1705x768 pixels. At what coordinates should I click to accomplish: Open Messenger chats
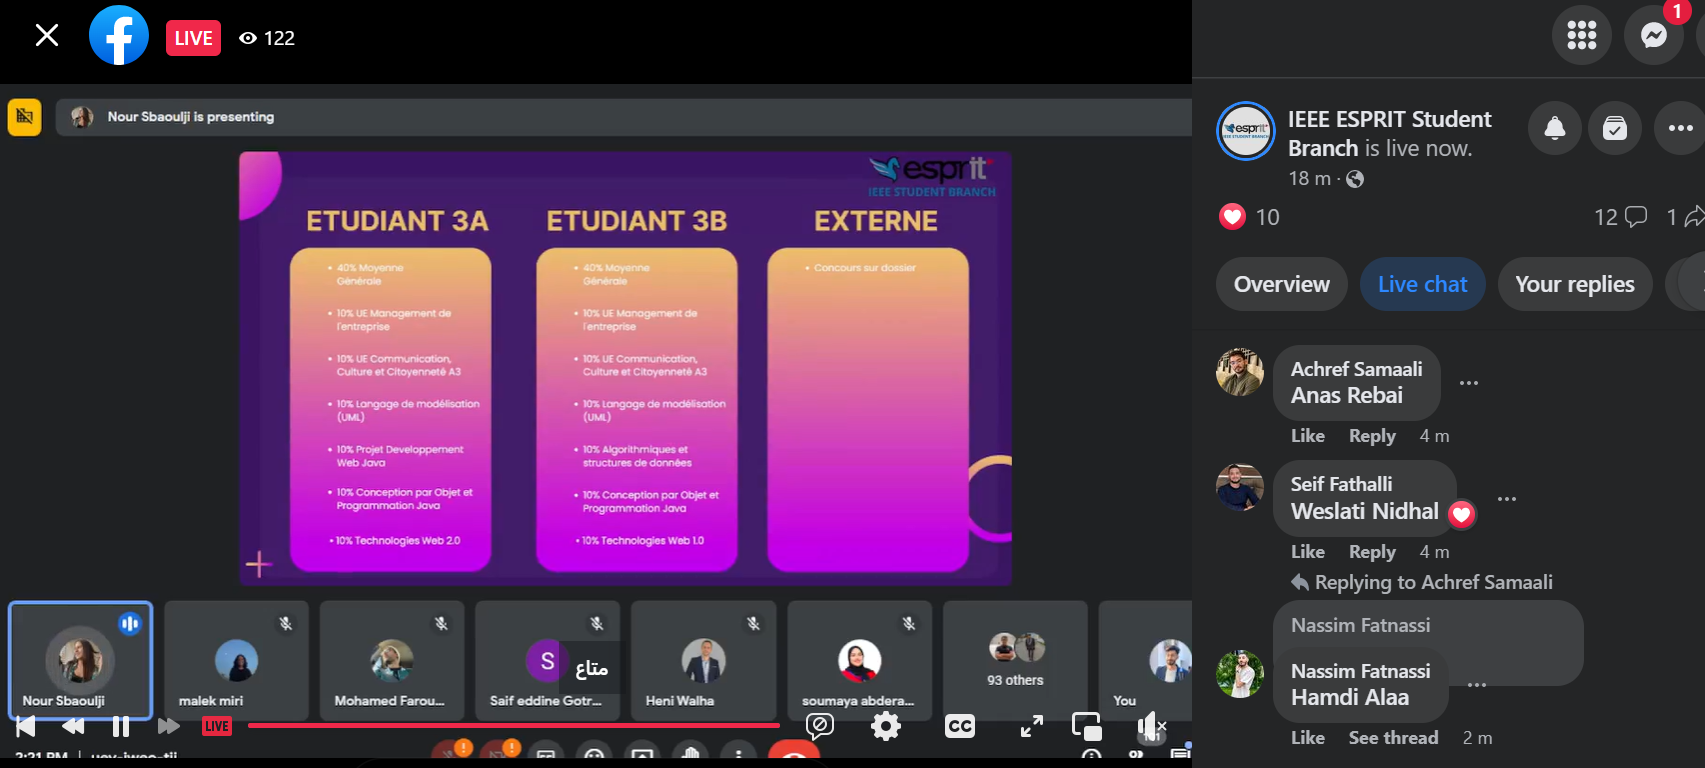tap(1654, 36)
